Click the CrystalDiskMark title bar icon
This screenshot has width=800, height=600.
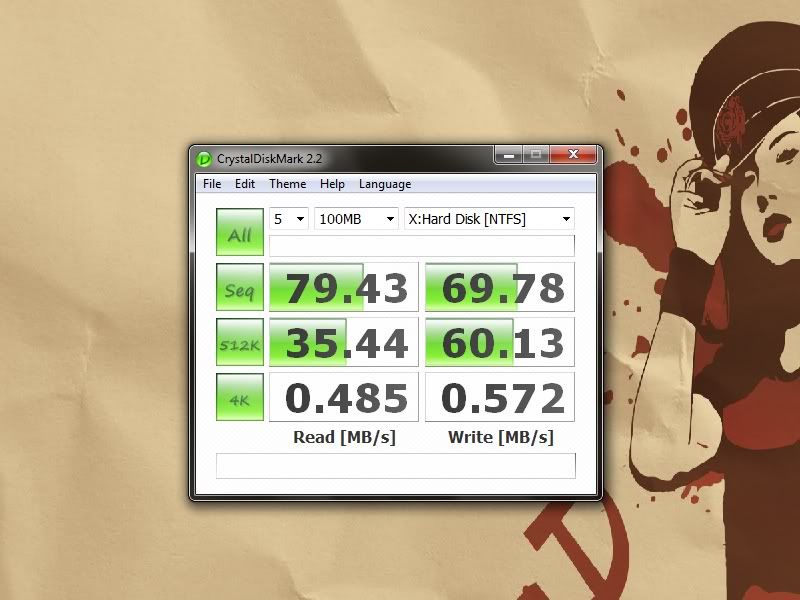204,159
